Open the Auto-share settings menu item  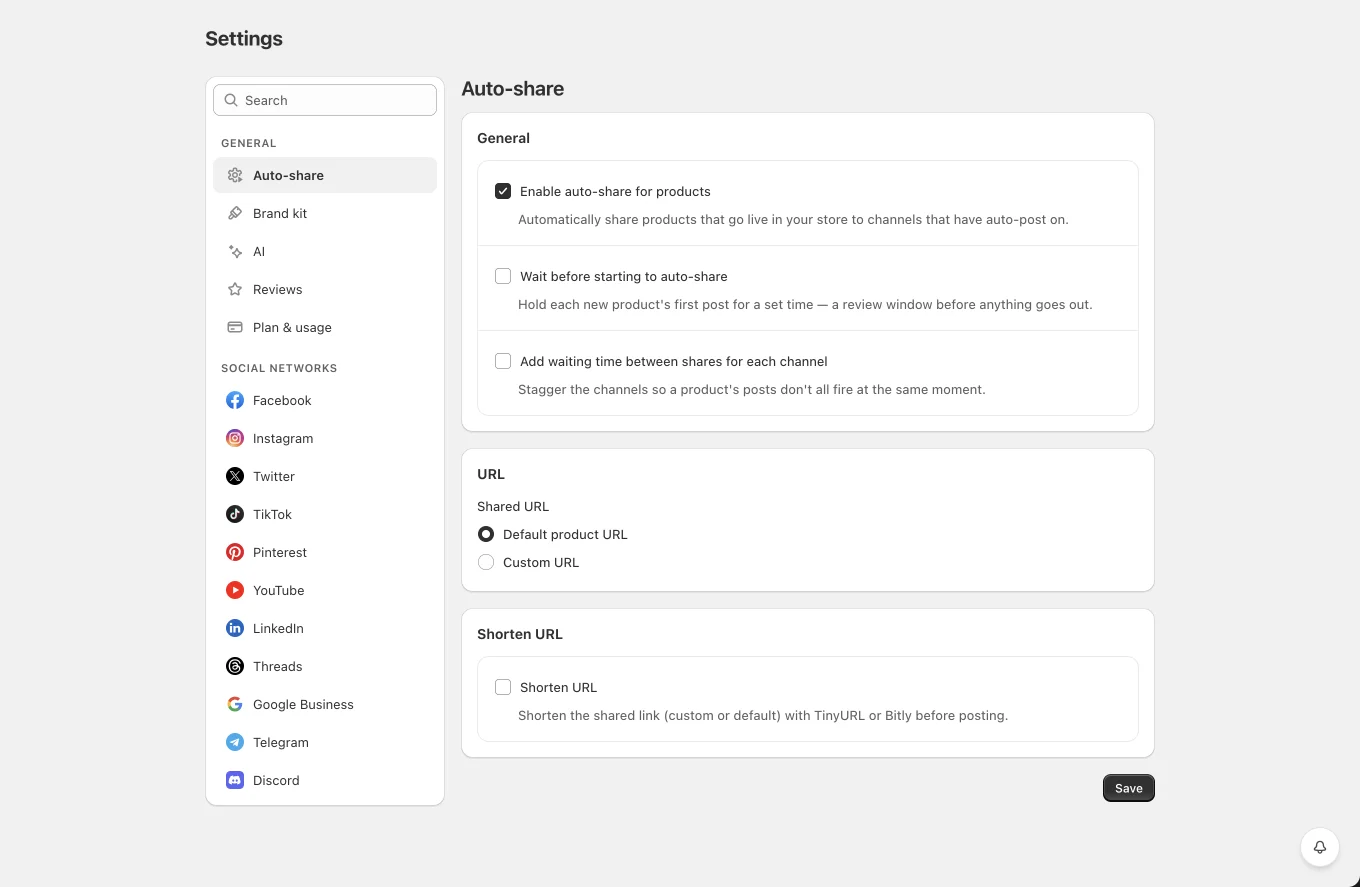[x=325, y=175]
